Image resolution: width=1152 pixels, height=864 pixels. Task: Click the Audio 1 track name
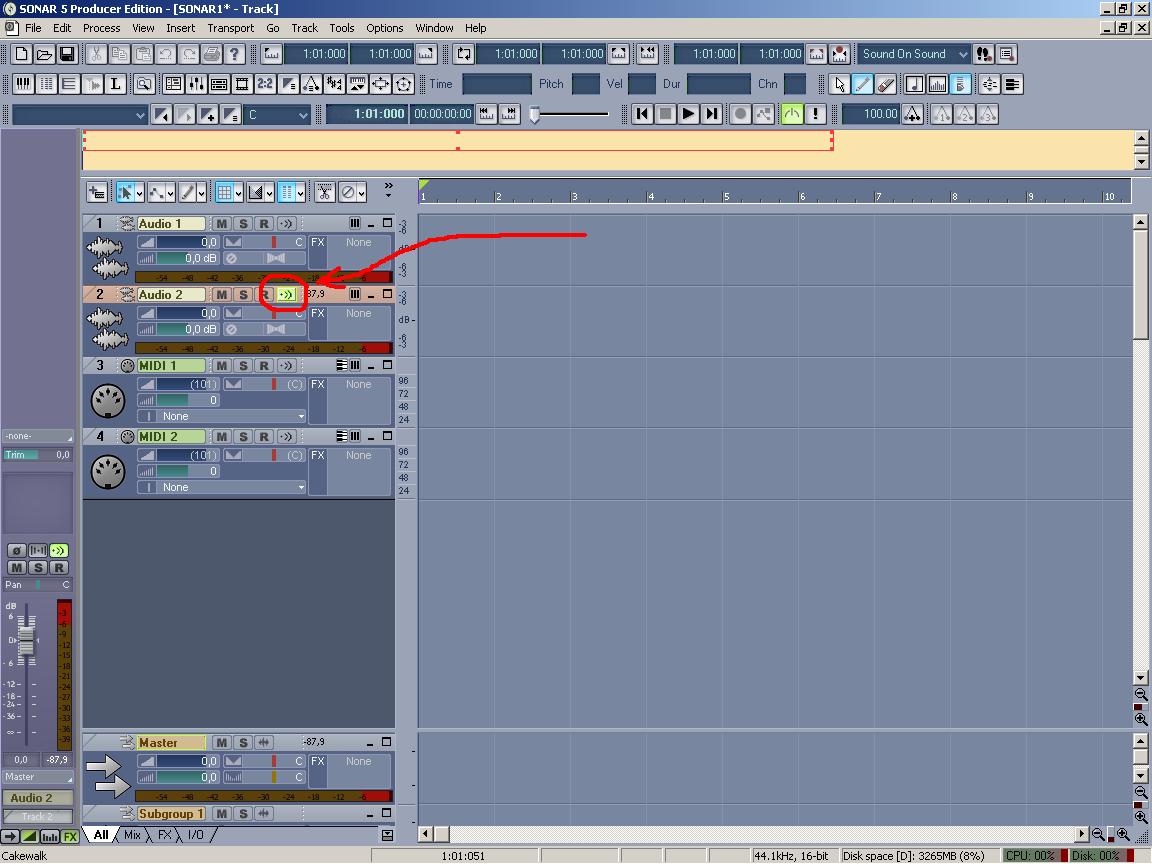click(170, 223)
